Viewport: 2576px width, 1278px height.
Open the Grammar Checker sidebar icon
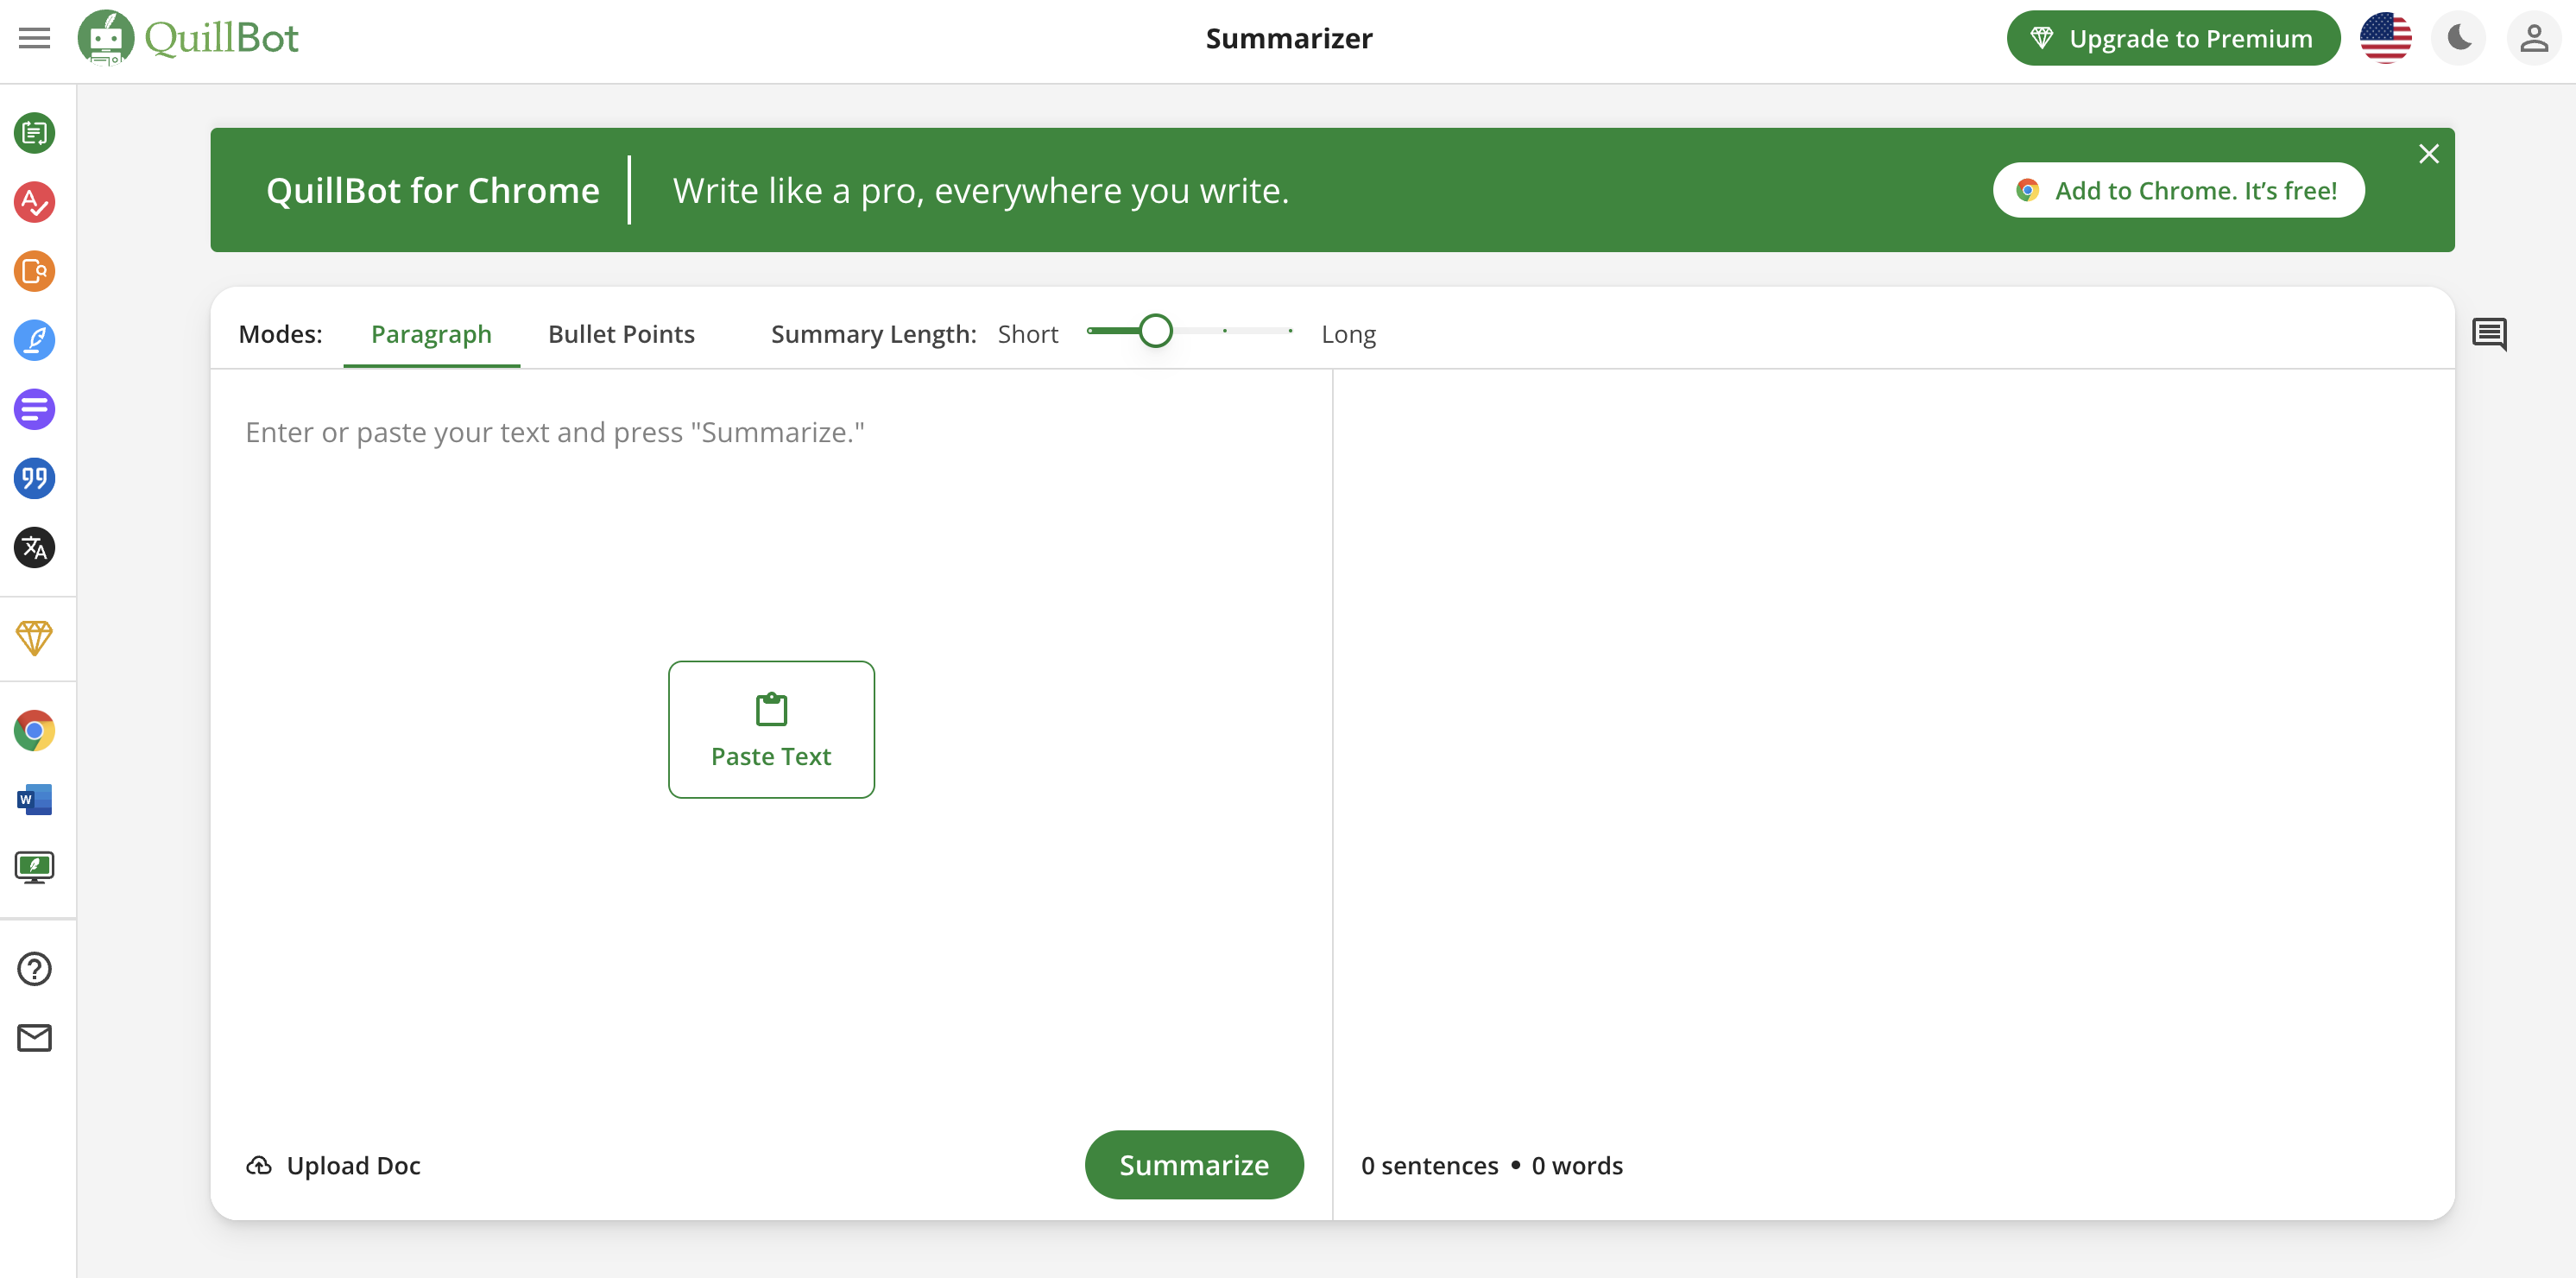[x=34, y=202]
